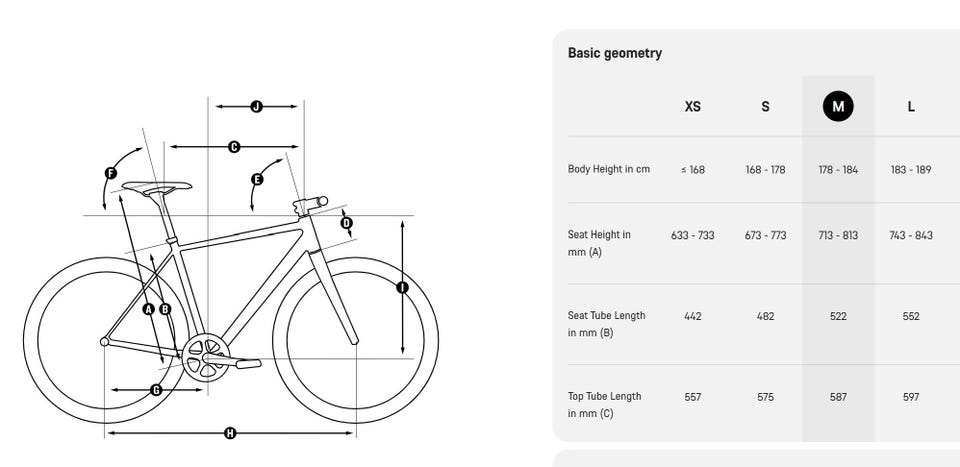Viewport: 960px width, 467px height.
Task: Click the Top Tube Length row label
Action: 605,404
